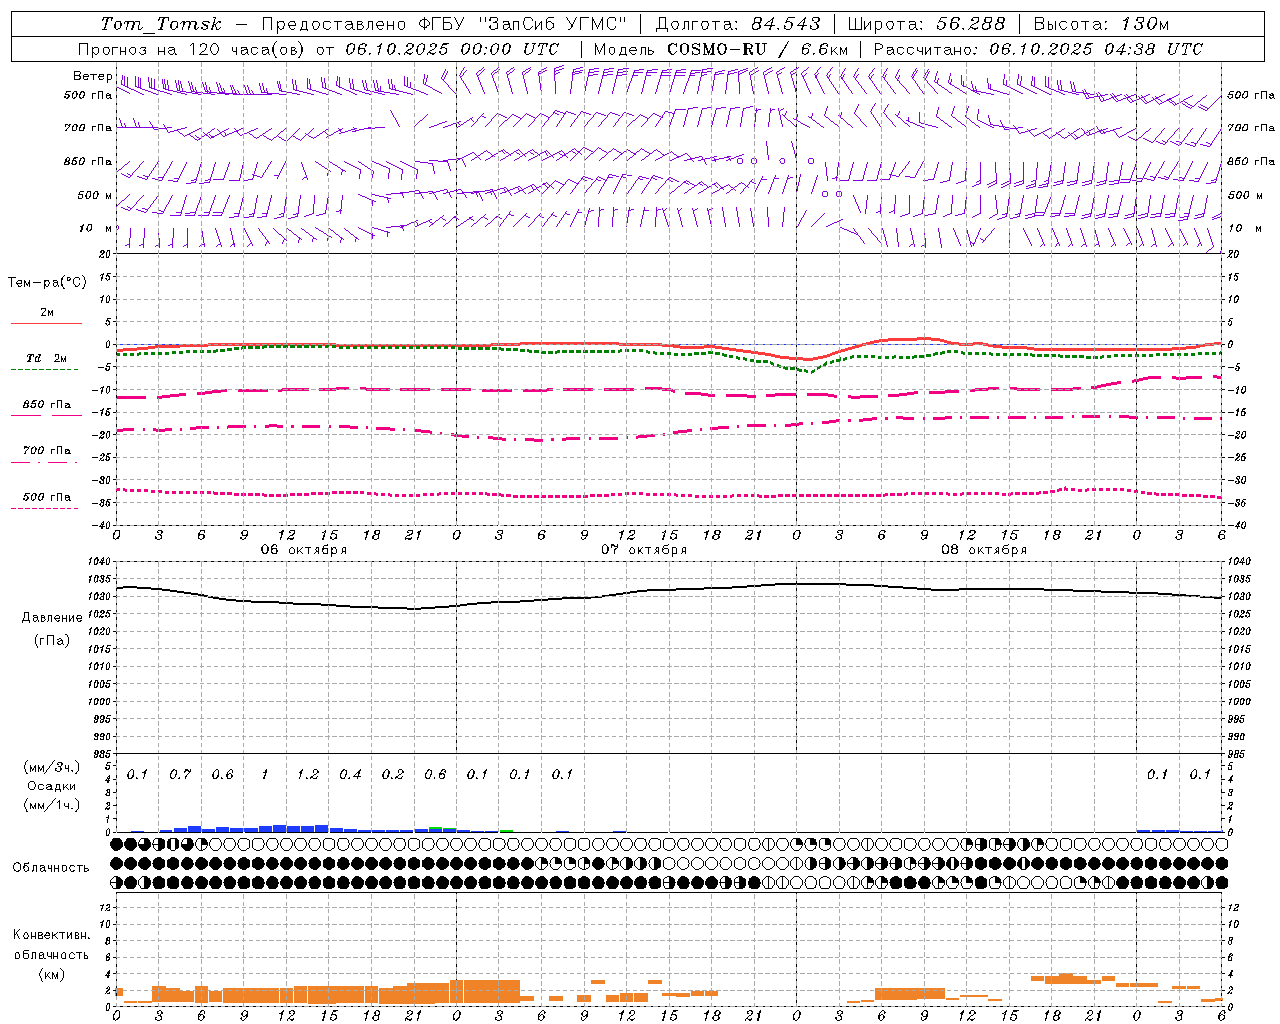The image size is (1280, 1024).
Task: Click the 500 гПа temperature legend entry
Action: (x=46, y=497)
